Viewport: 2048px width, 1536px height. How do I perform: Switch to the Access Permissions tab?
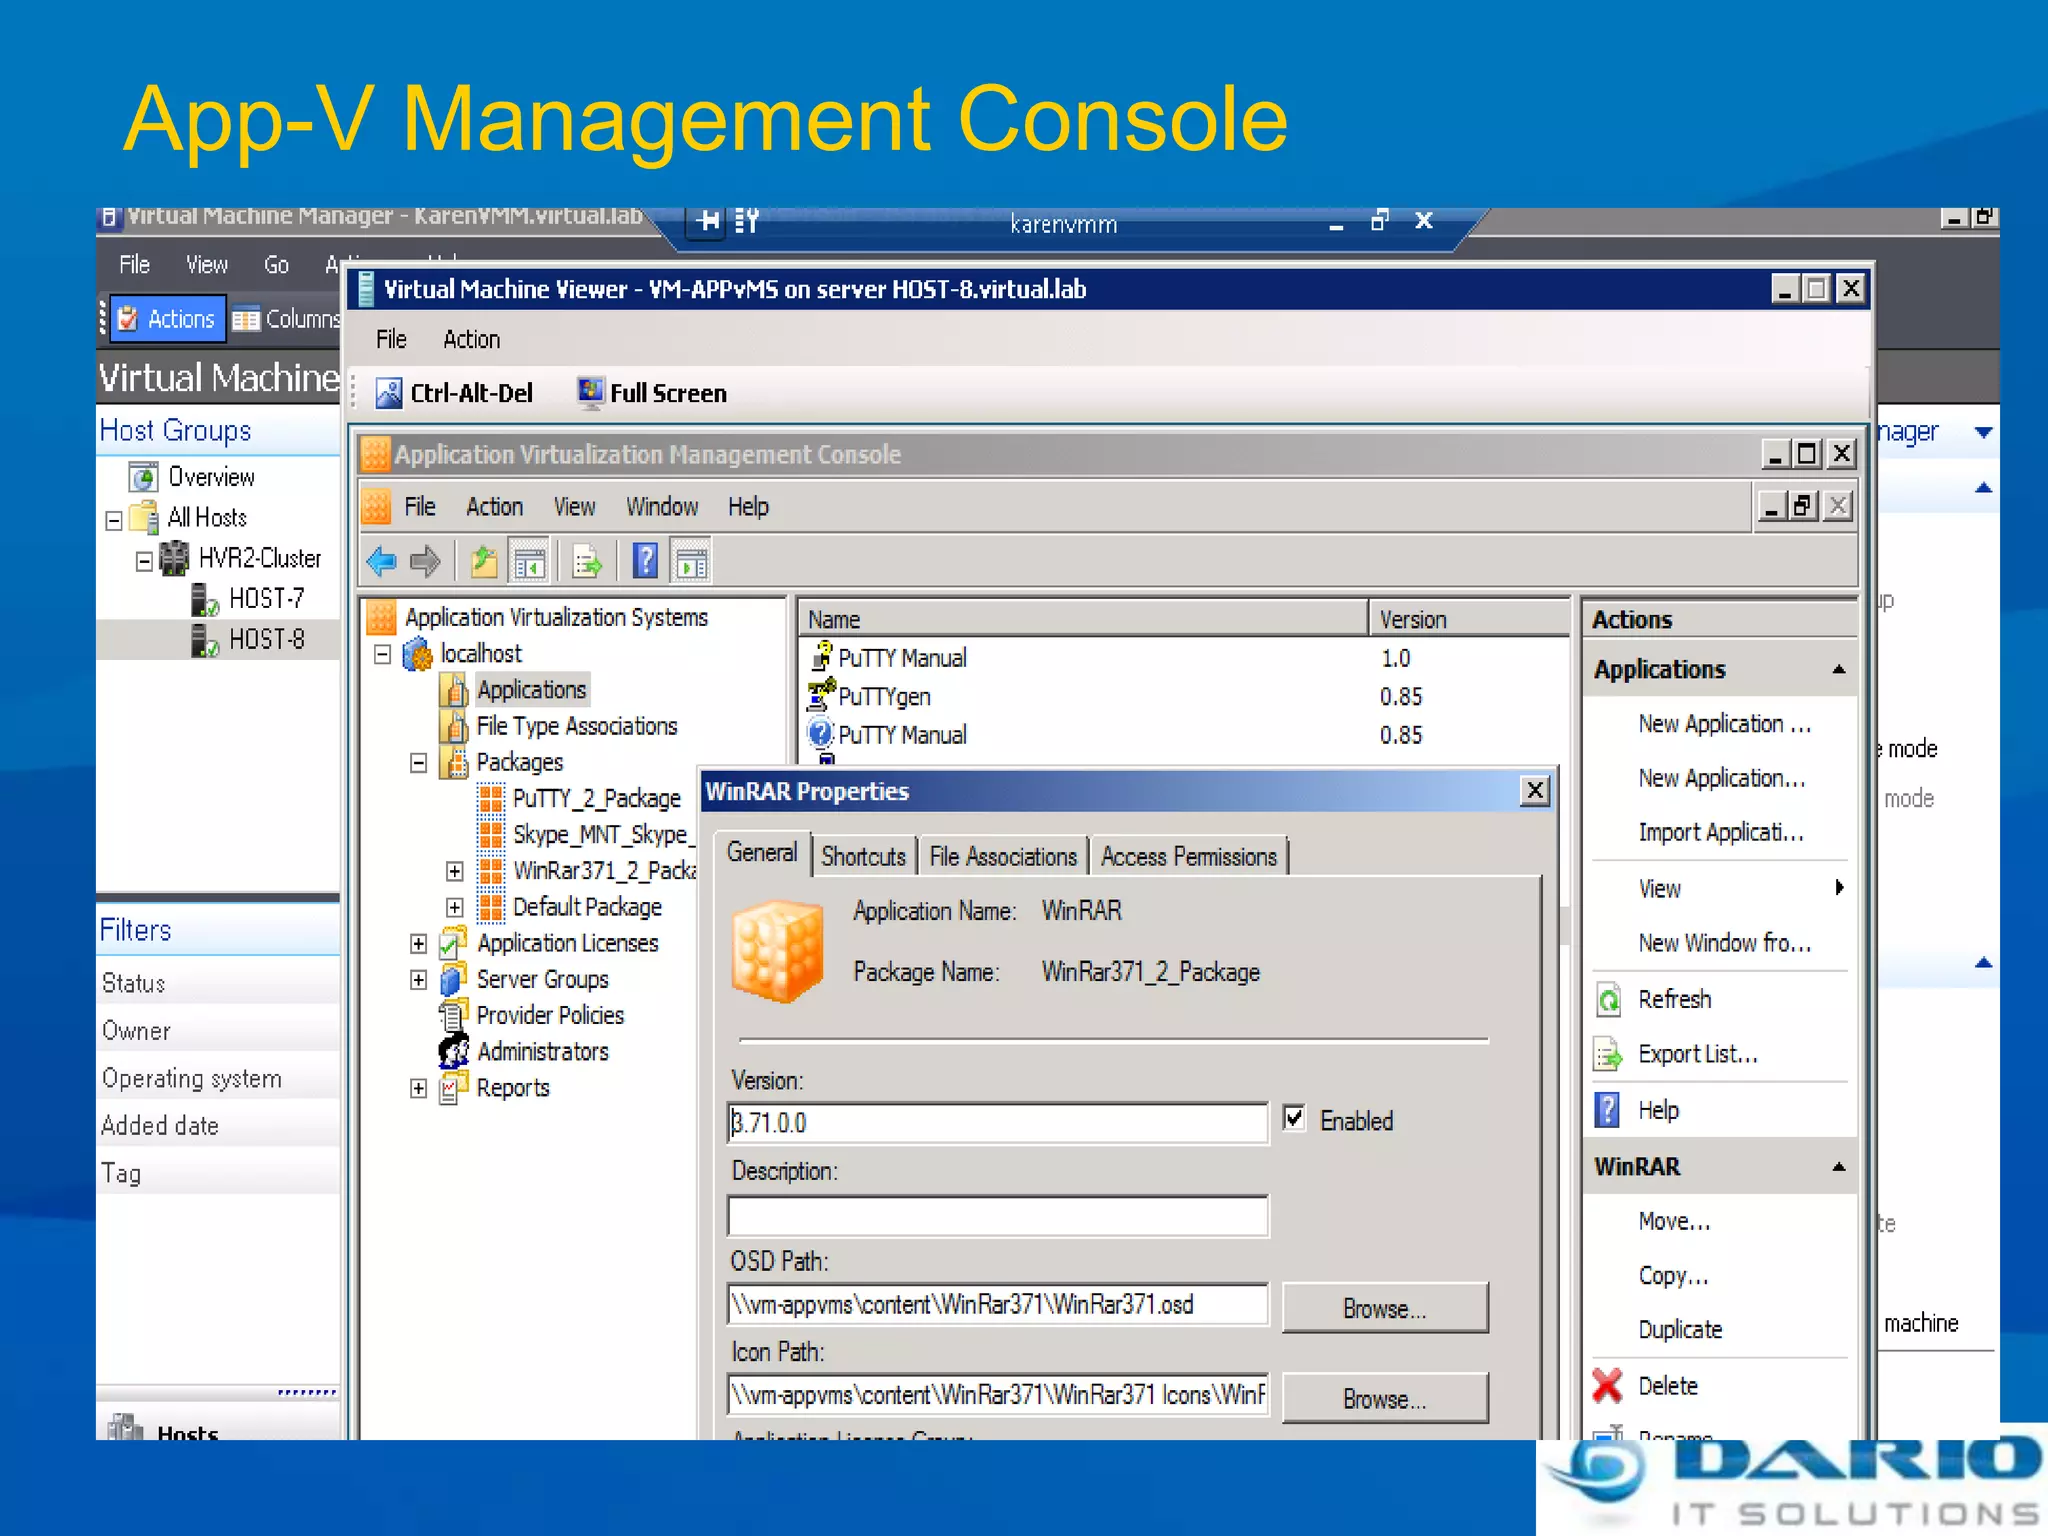pyautogui.click(x=1189, y=857)
